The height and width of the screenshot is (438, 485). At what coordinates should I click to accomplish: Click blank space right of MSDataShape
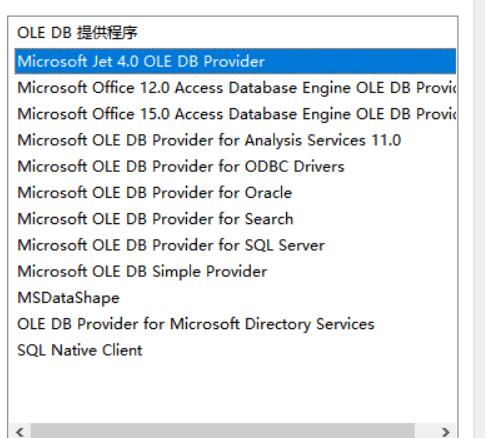287,298
